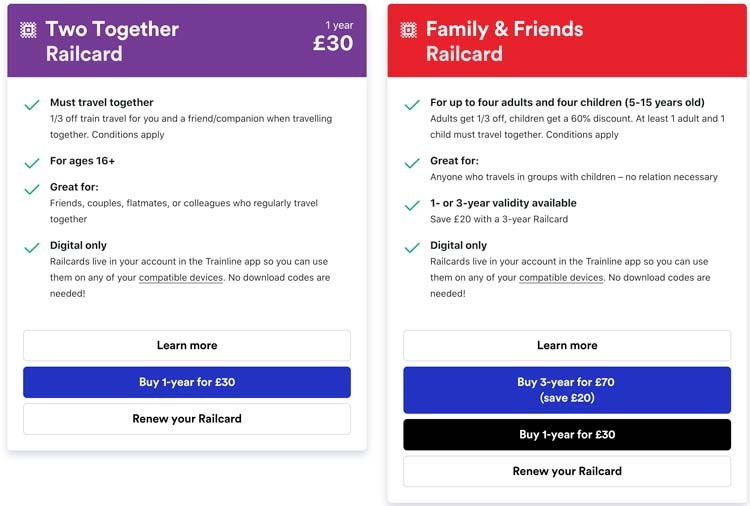Open compatible devices link in Family & Friends card
Image resolution: width=750 pixels, height=506 pixels.
561,278
